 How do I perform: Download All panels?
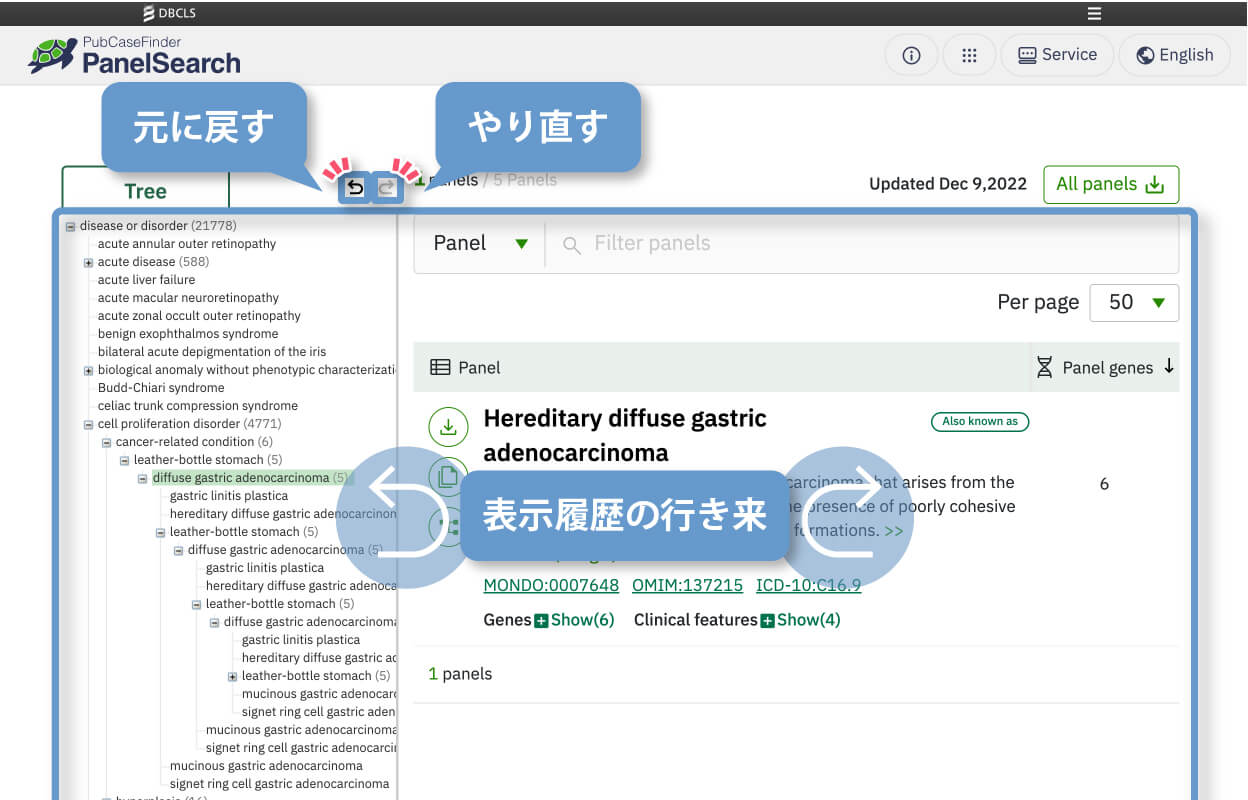[1111, 184]
